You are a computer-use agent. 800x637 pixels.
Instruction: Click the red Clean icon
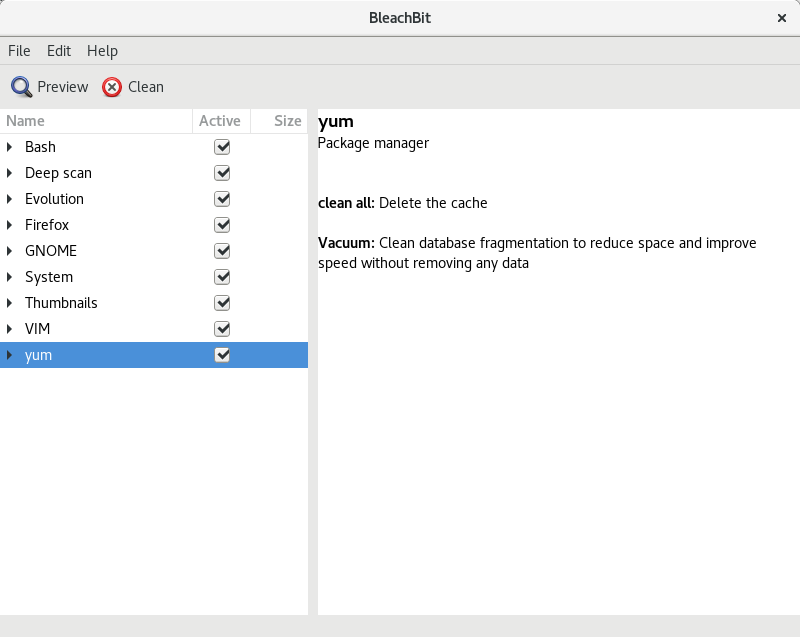(x=112, y=87)
